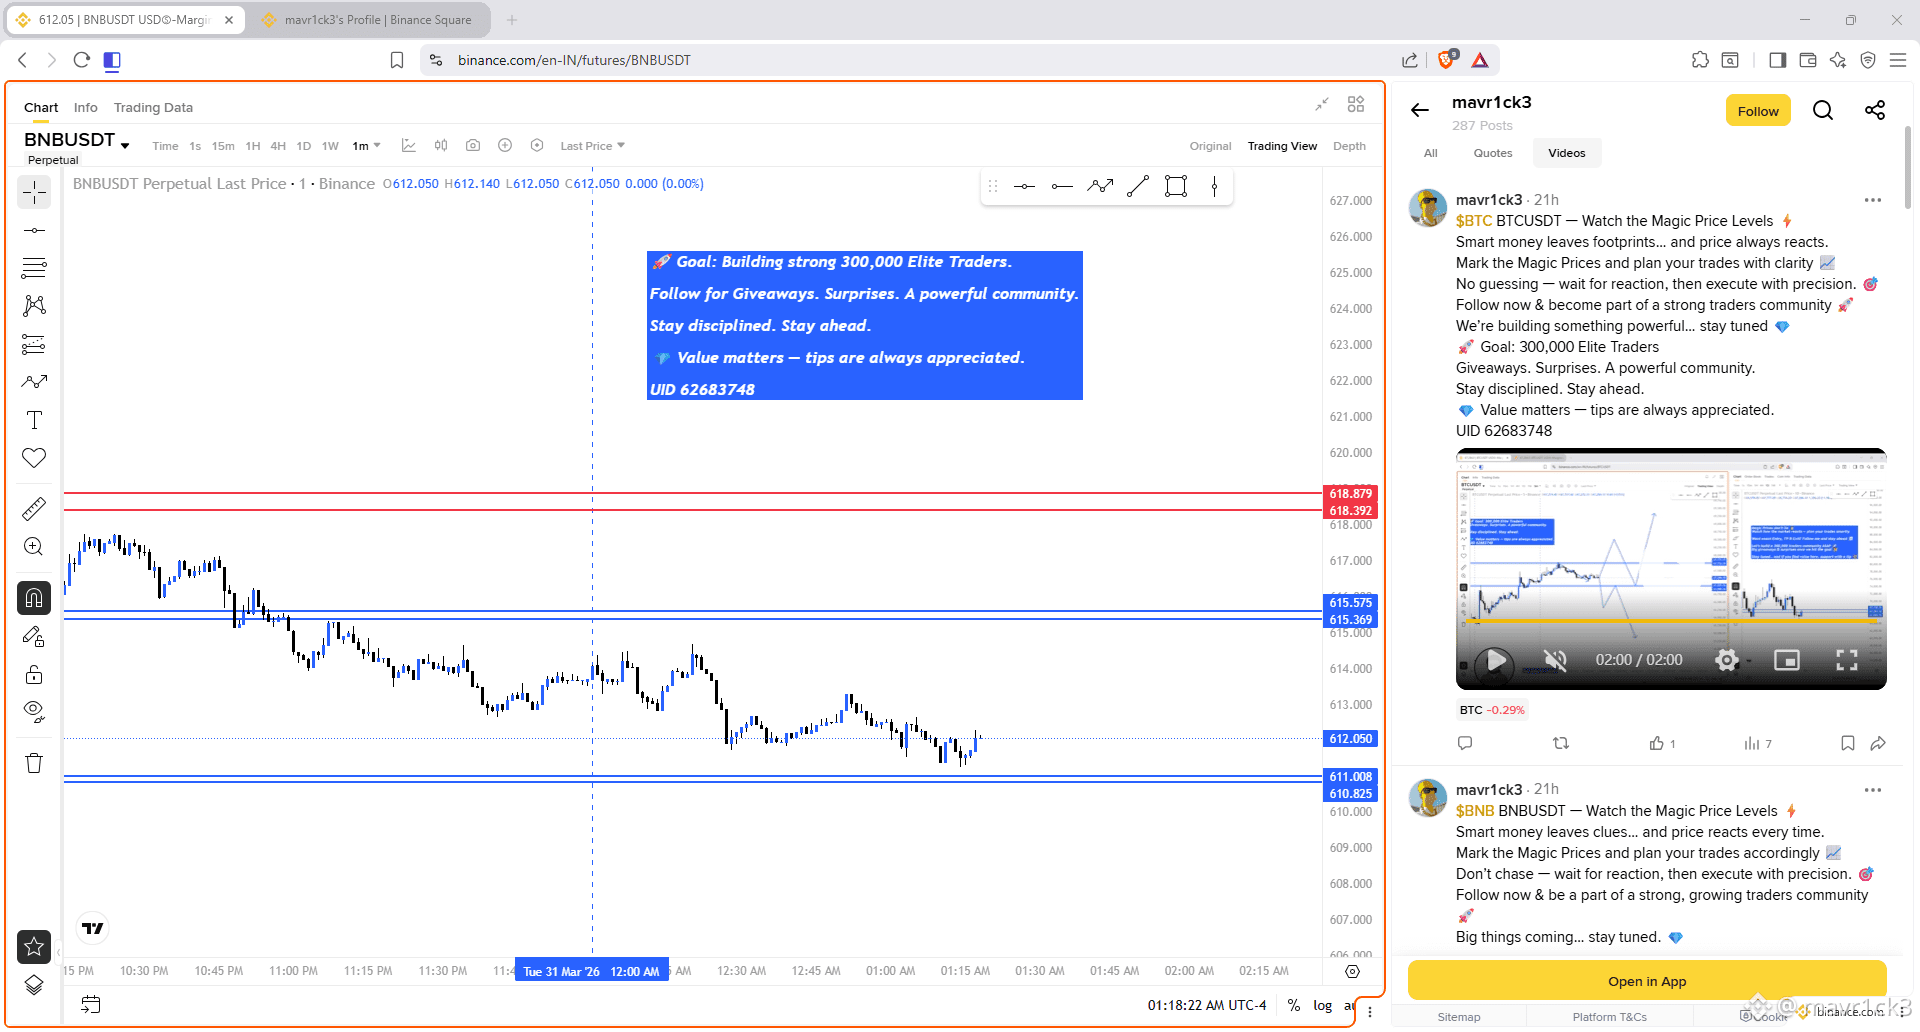Pick rectangle shape in floating drawing toolbar
Viewport: 1920px width, 1032px height.
1176,186
